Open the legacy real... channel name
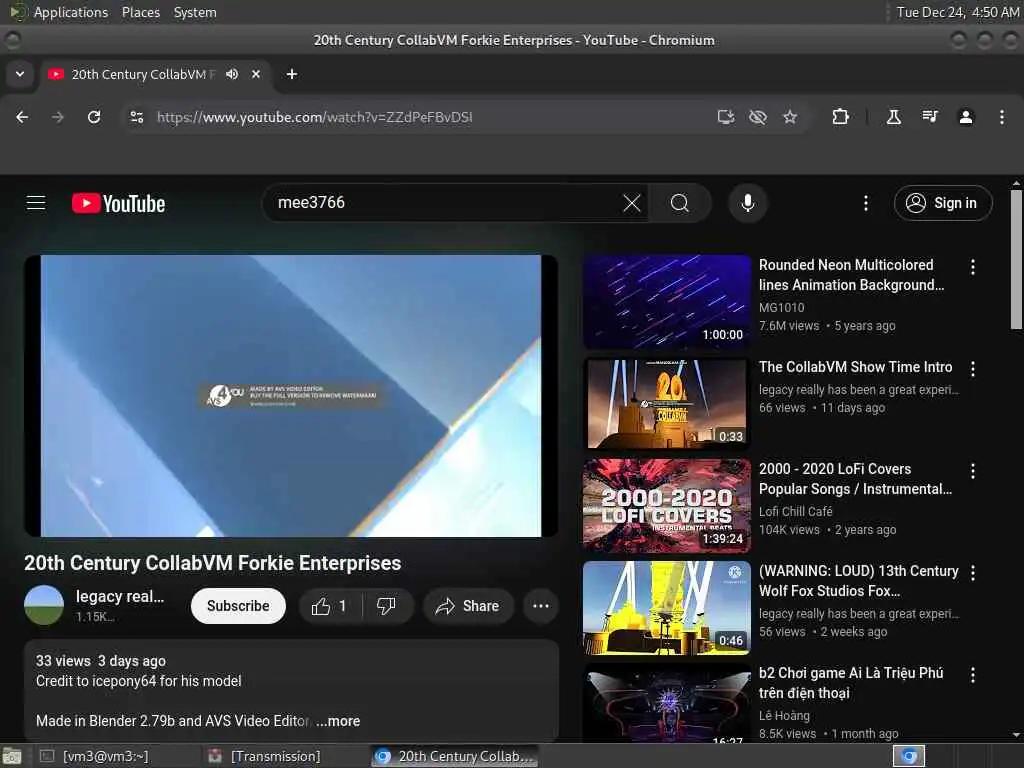Image resolution: width=1024 pixels, height=768 pixels. coord(120,596)
